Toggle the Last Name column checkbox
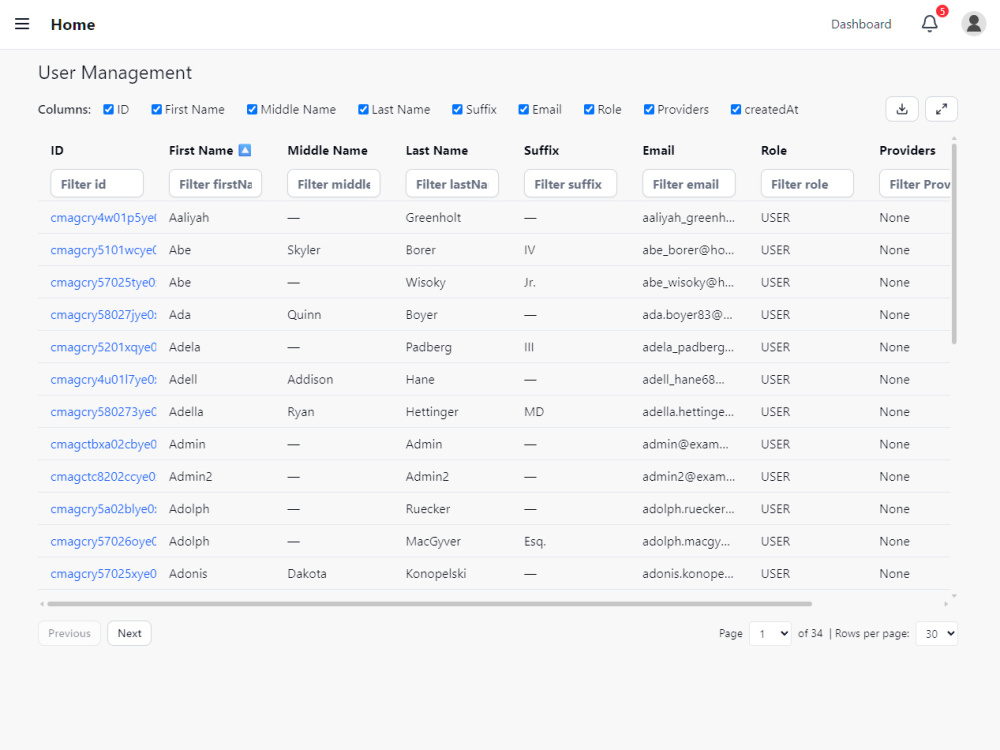The width and height of the screenshot is (1000, 750). 363,110
